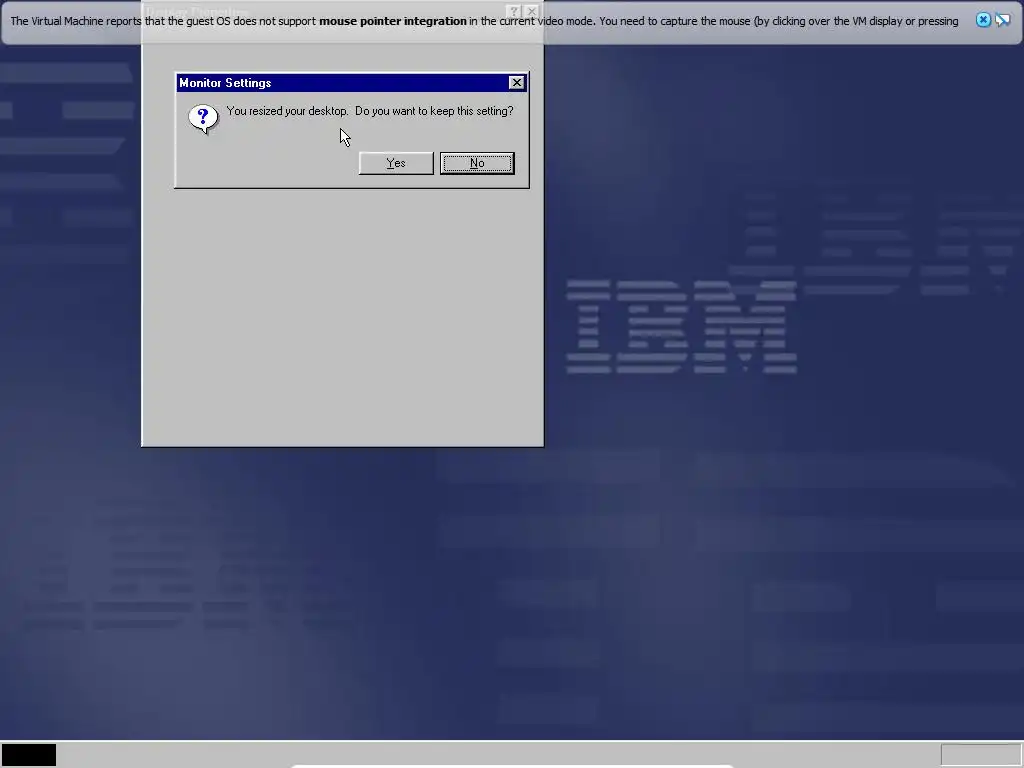
Task: Click the 'You resized your desktop' message text
Action: click(370, 111)
